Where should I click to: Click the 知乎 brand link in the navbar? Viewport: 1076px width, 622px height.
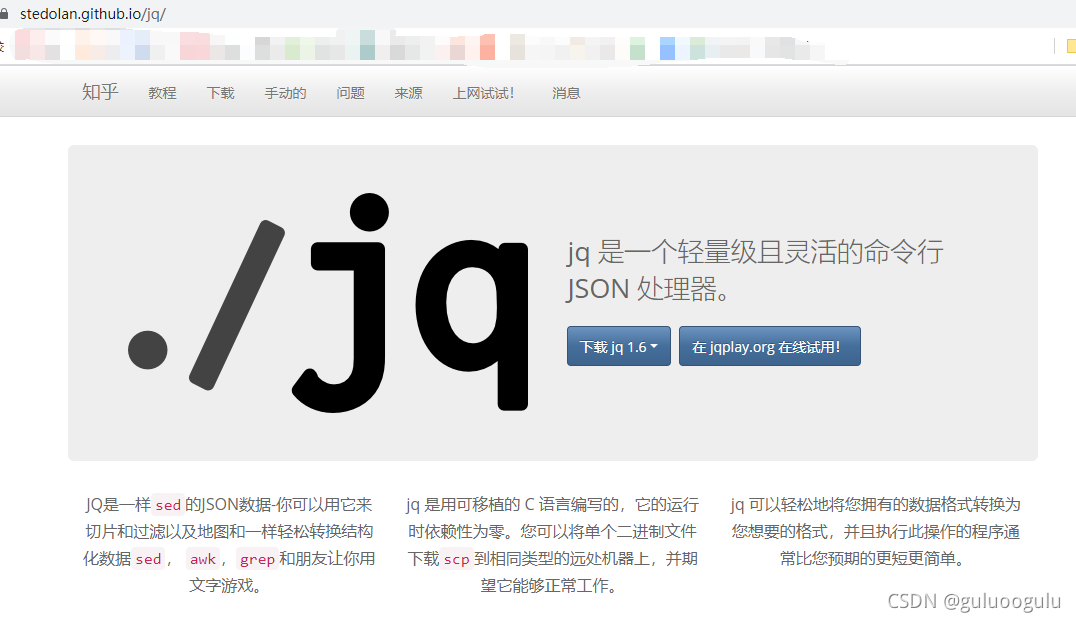pos(100,92)
